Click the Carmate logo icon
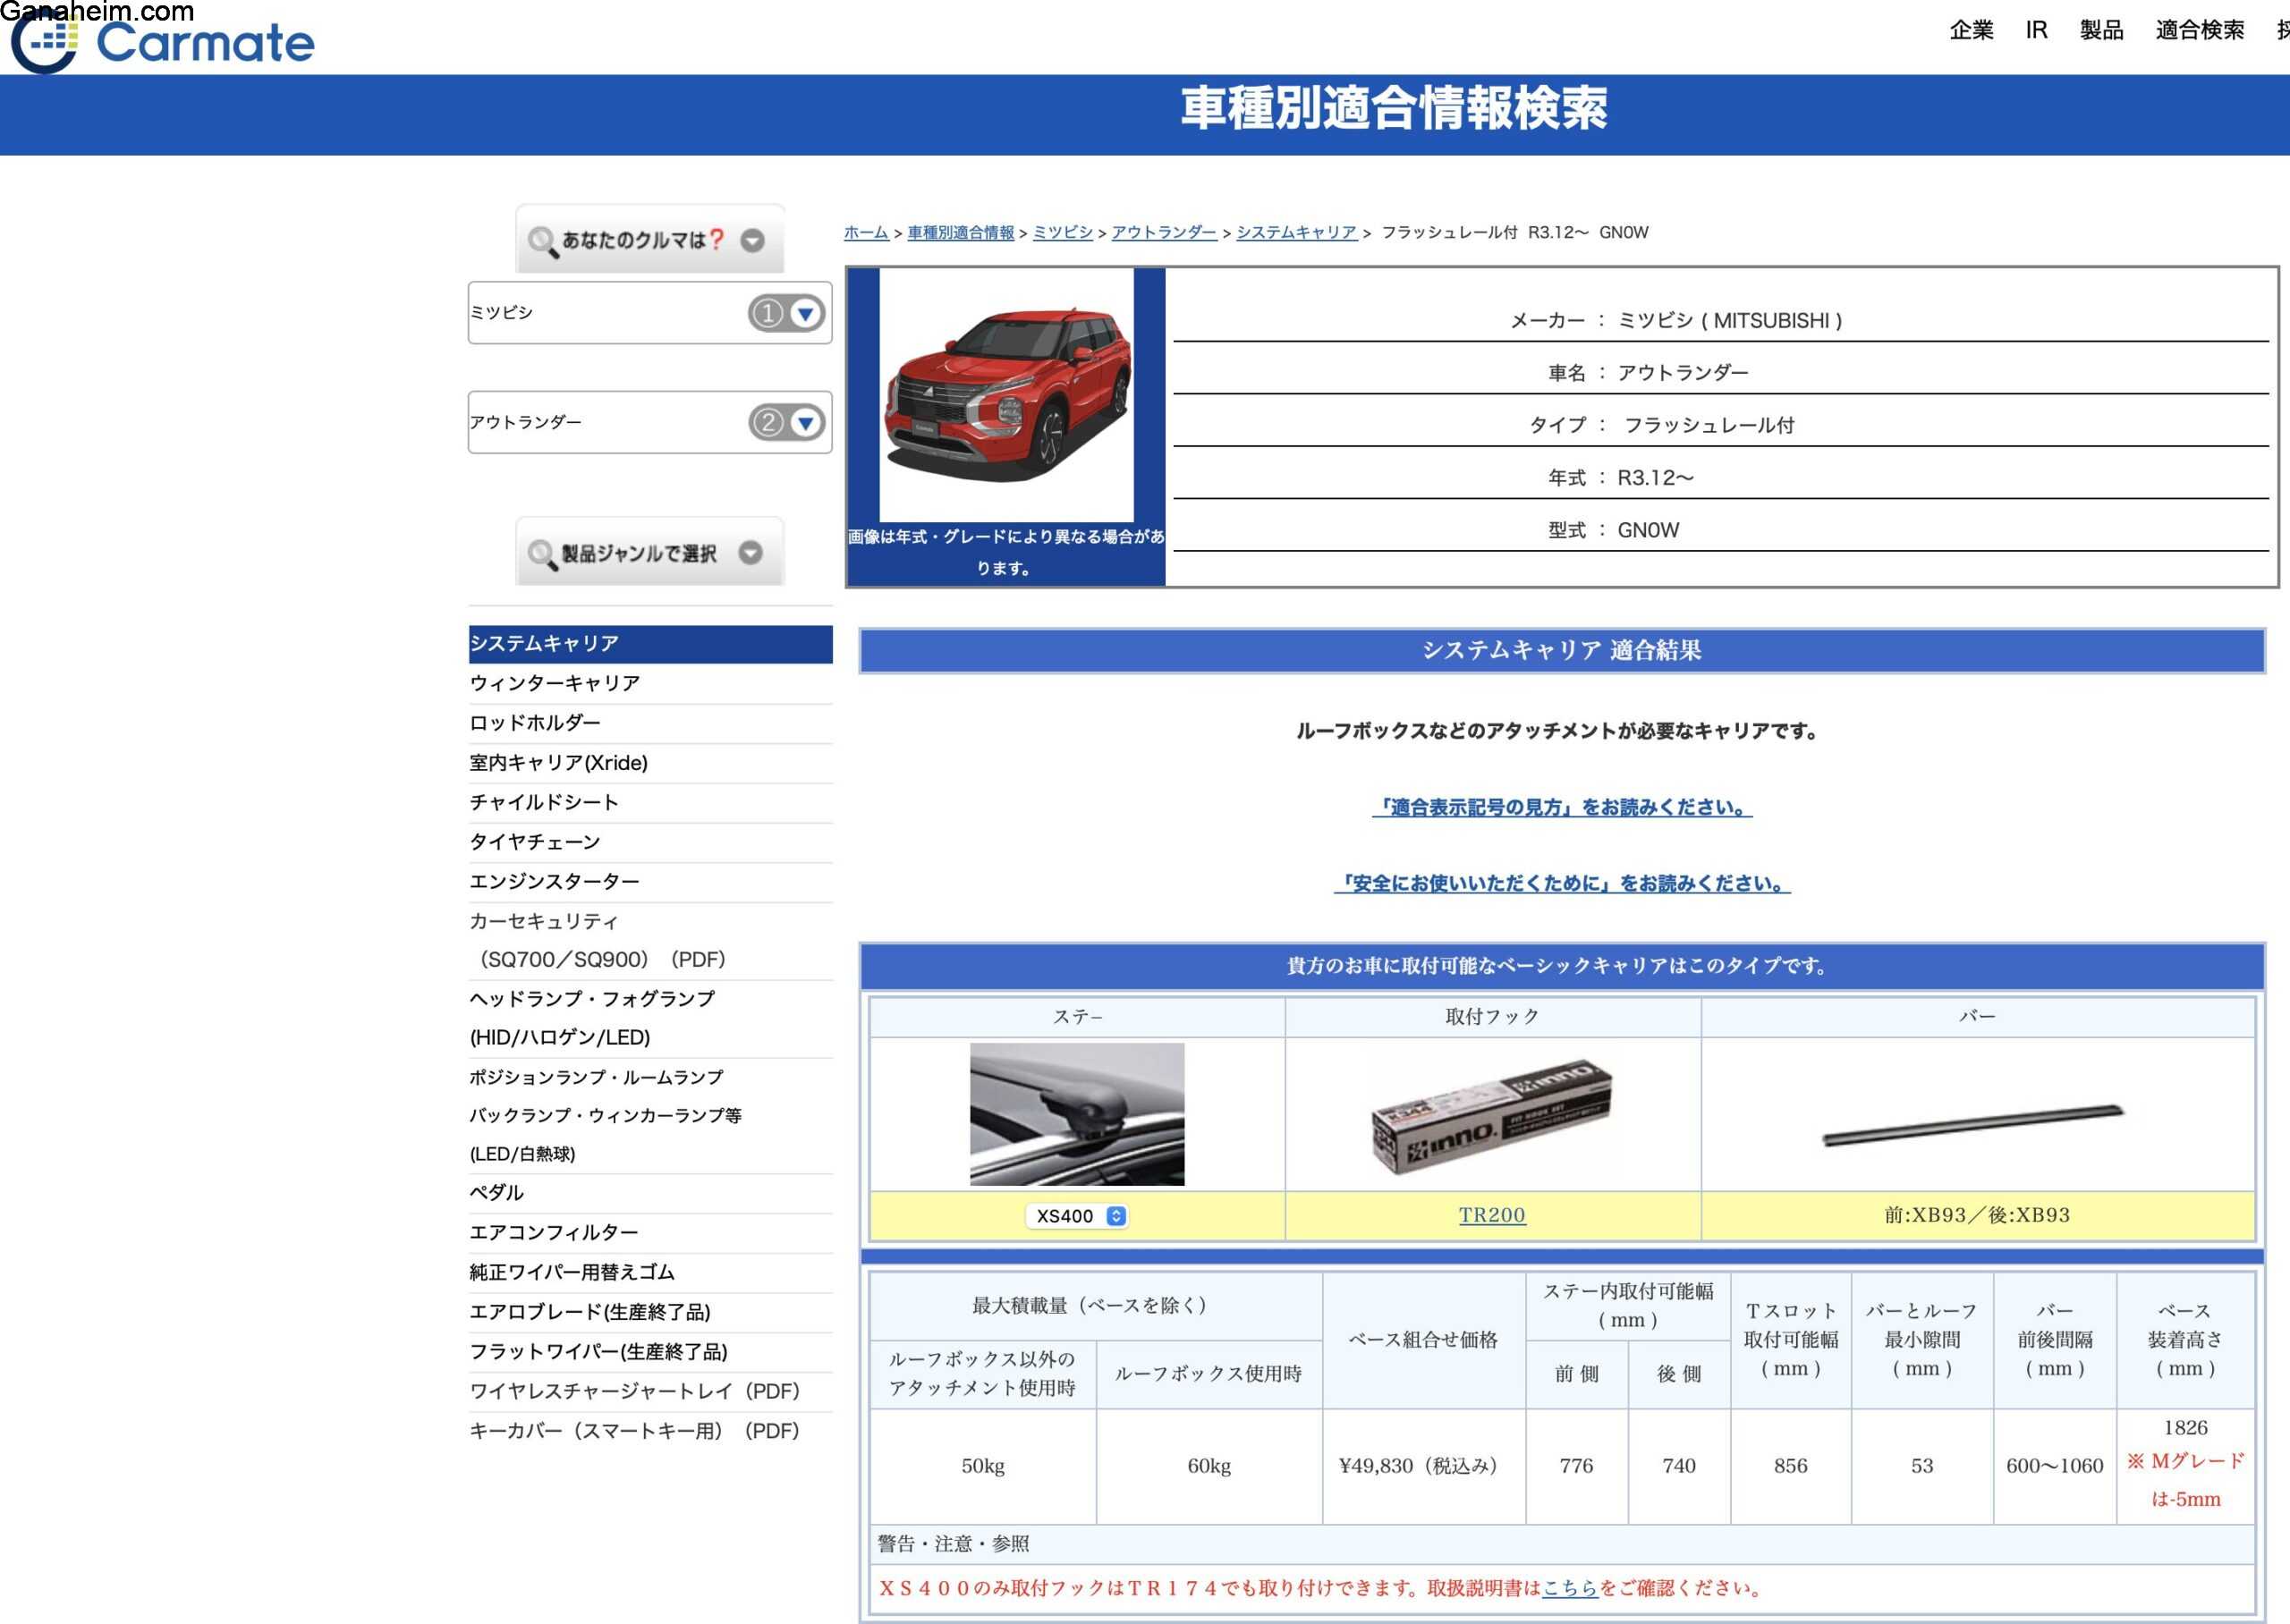Image resolution: width=2290 pixels, height=1624 pixels. [x=46, y=42]
